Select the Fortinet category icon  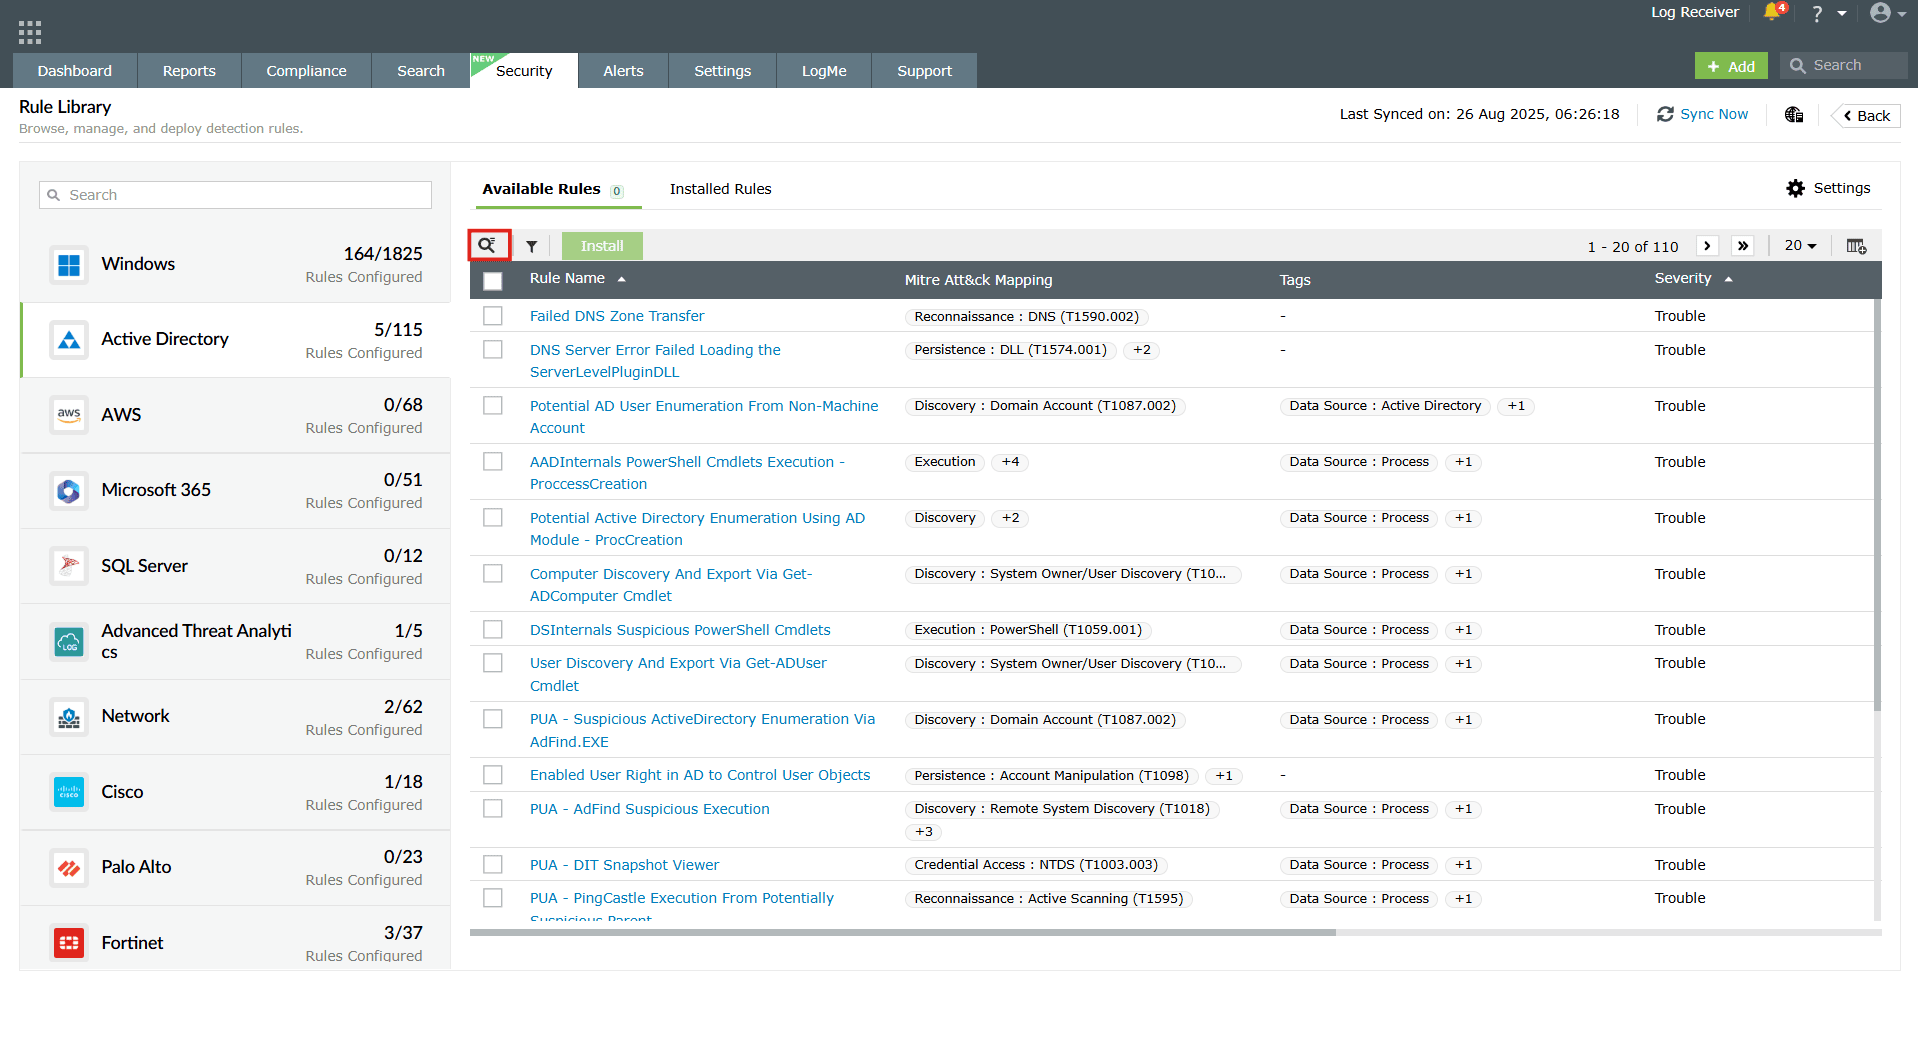pyautogui.click(x=69, y=943)
